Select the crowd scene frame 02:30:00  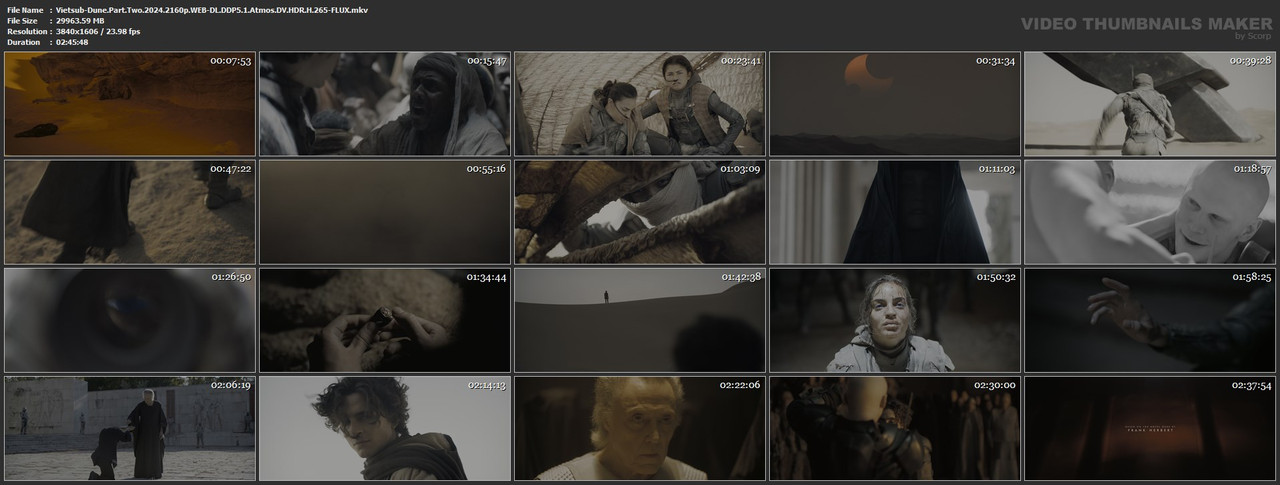tap(895, 428)
